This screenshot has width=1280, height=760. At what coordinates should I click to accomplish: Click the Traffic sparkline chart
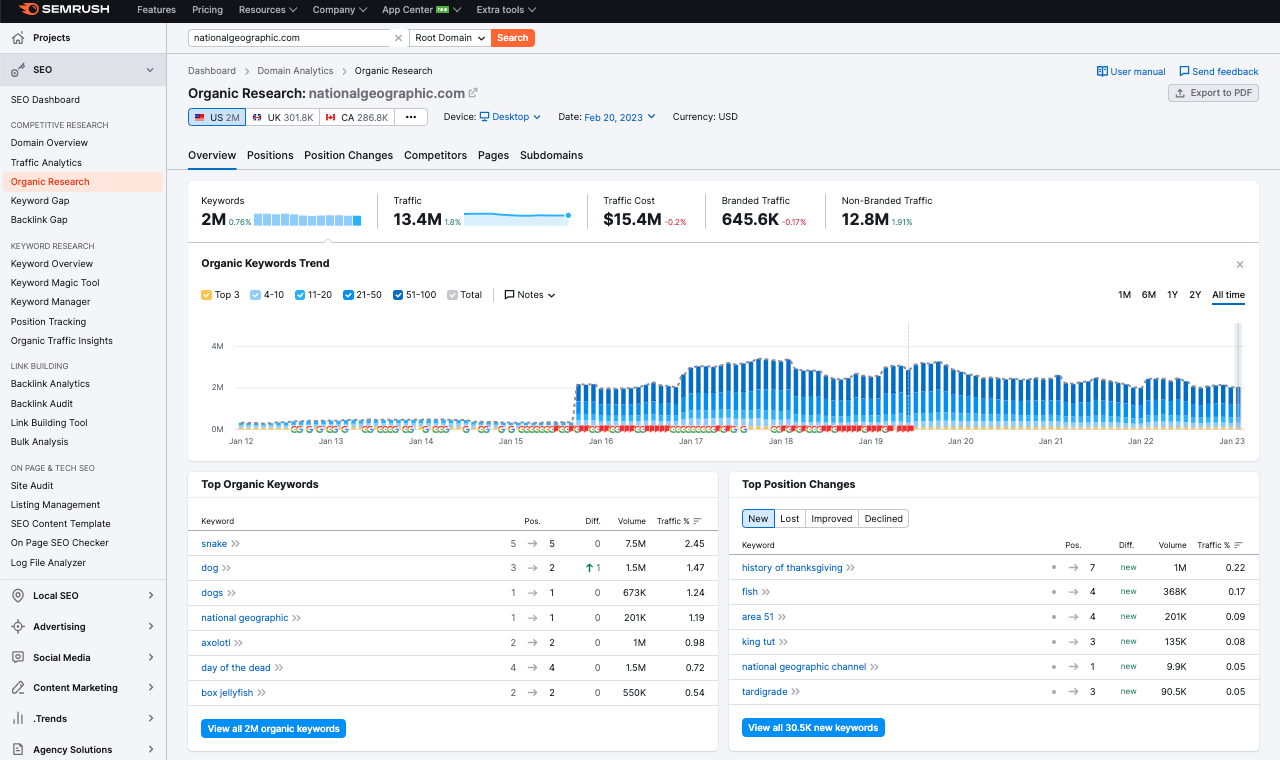point(518,218)
